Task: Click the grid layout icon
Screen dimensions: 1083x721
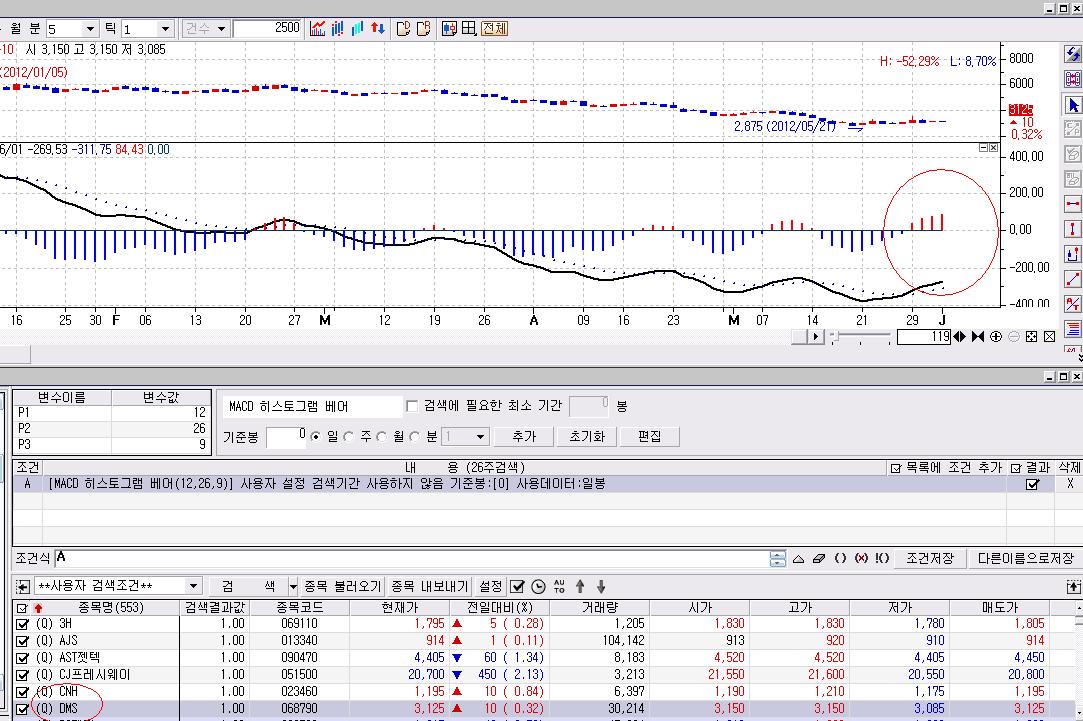Action: 469,28
